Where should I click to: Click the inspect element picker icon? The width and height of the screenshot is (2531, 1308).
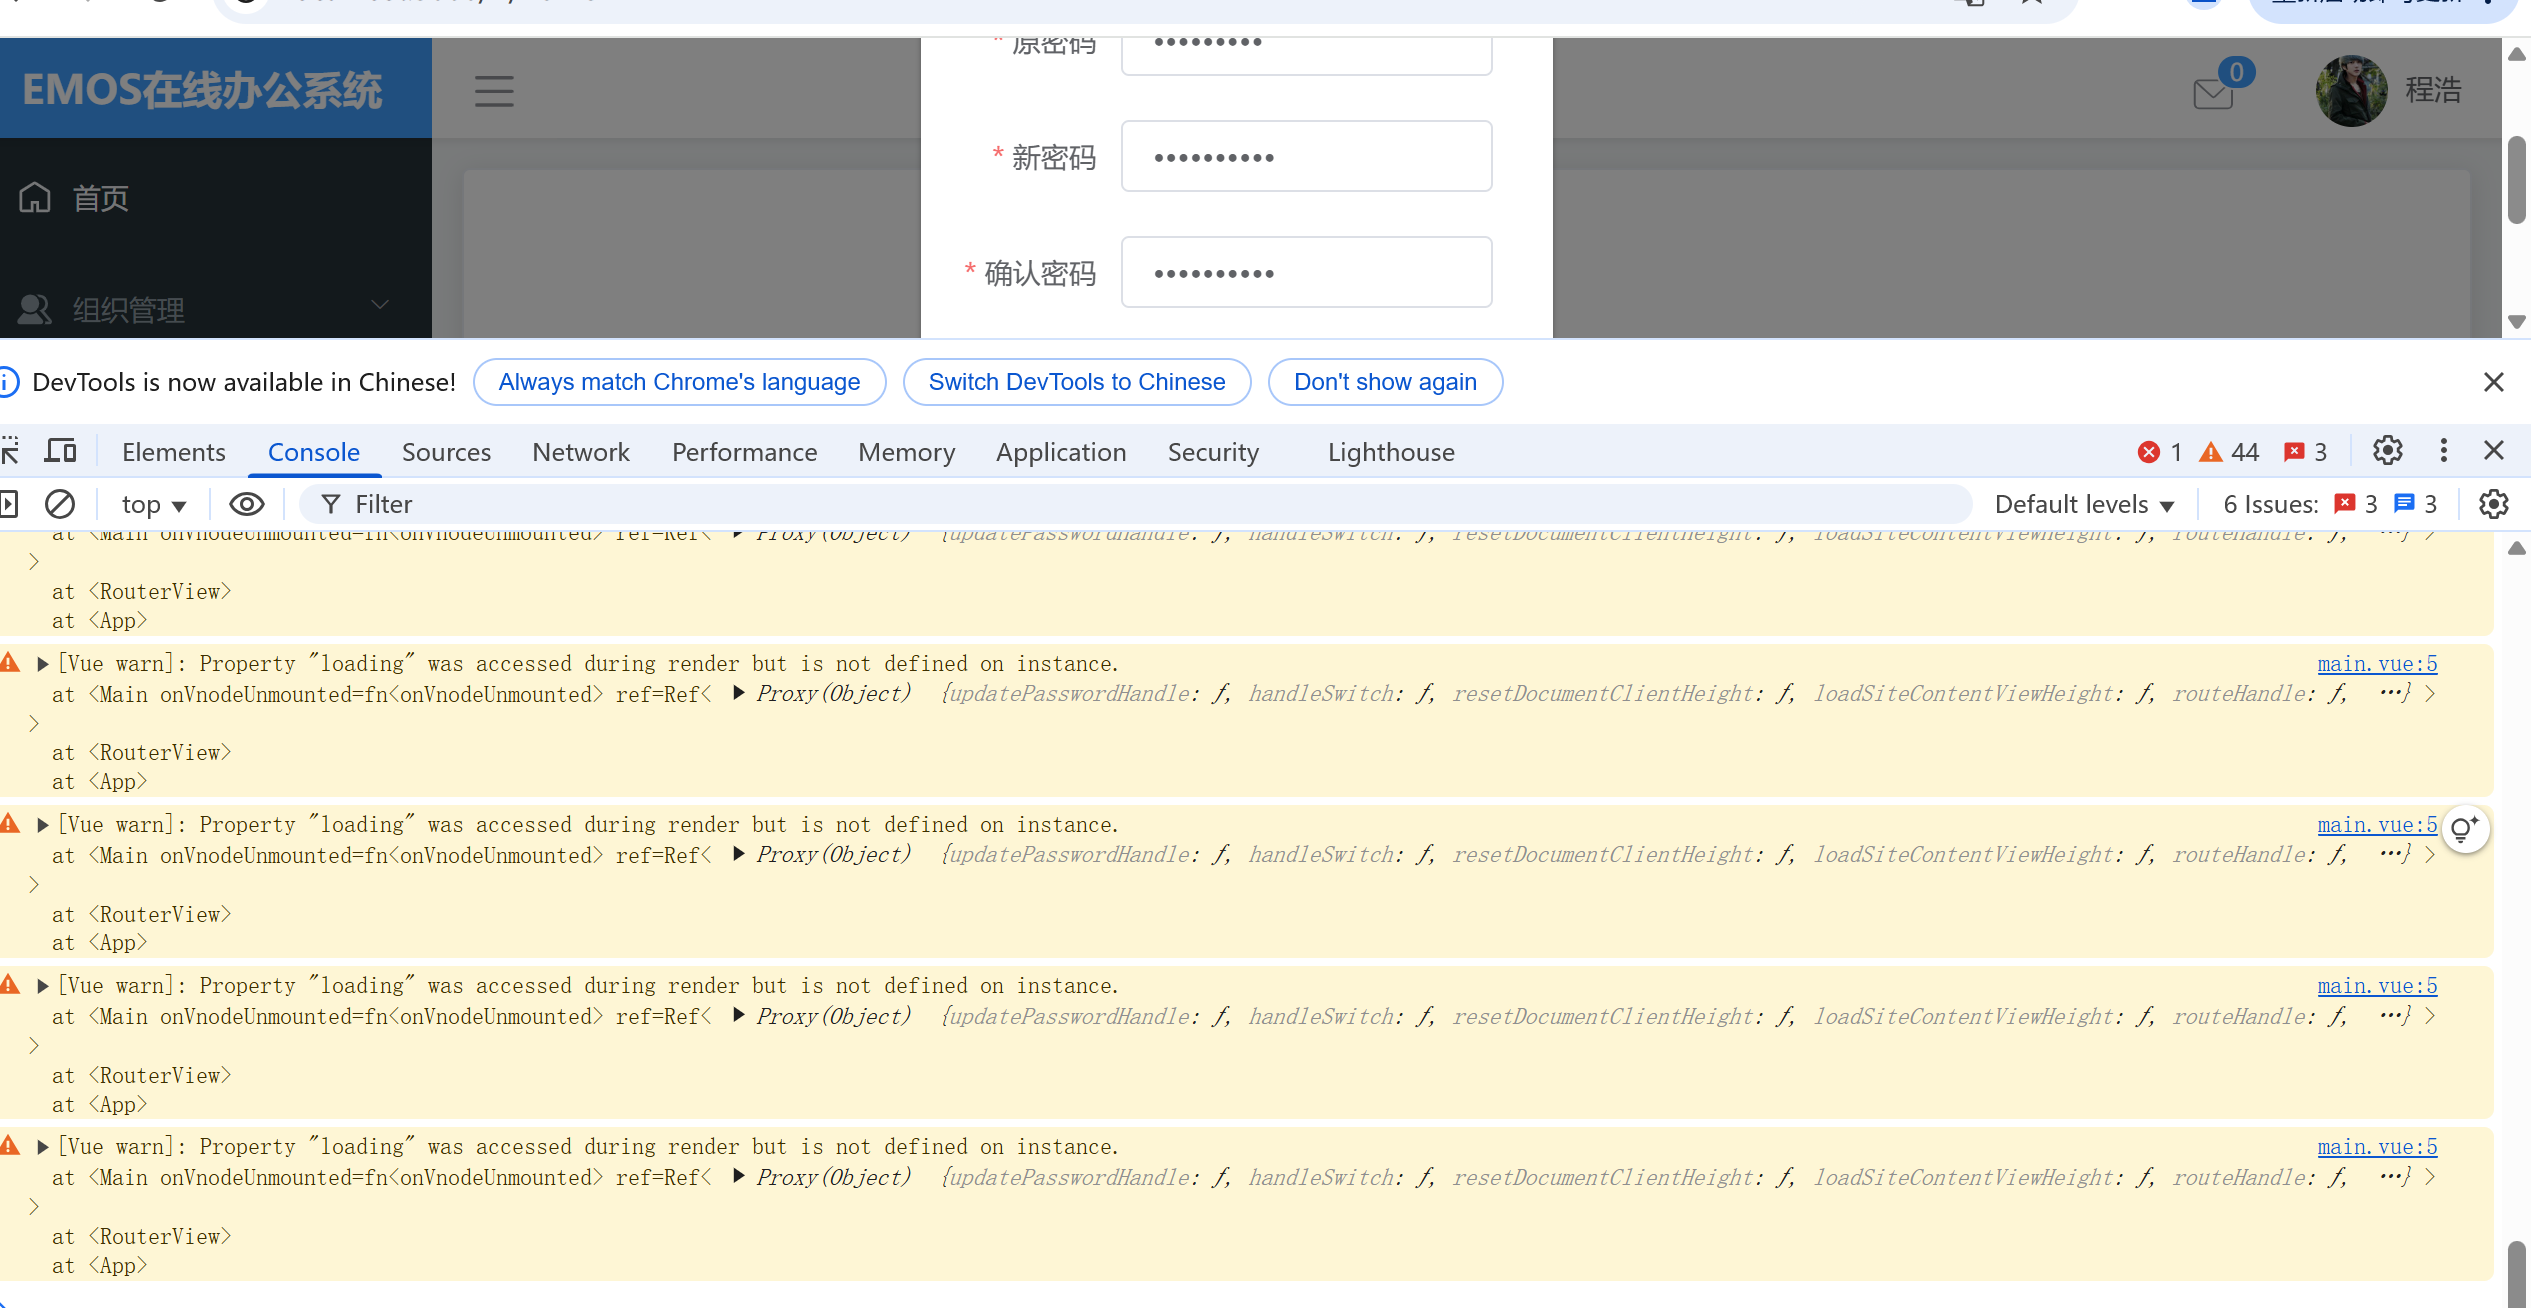[10, 451]
